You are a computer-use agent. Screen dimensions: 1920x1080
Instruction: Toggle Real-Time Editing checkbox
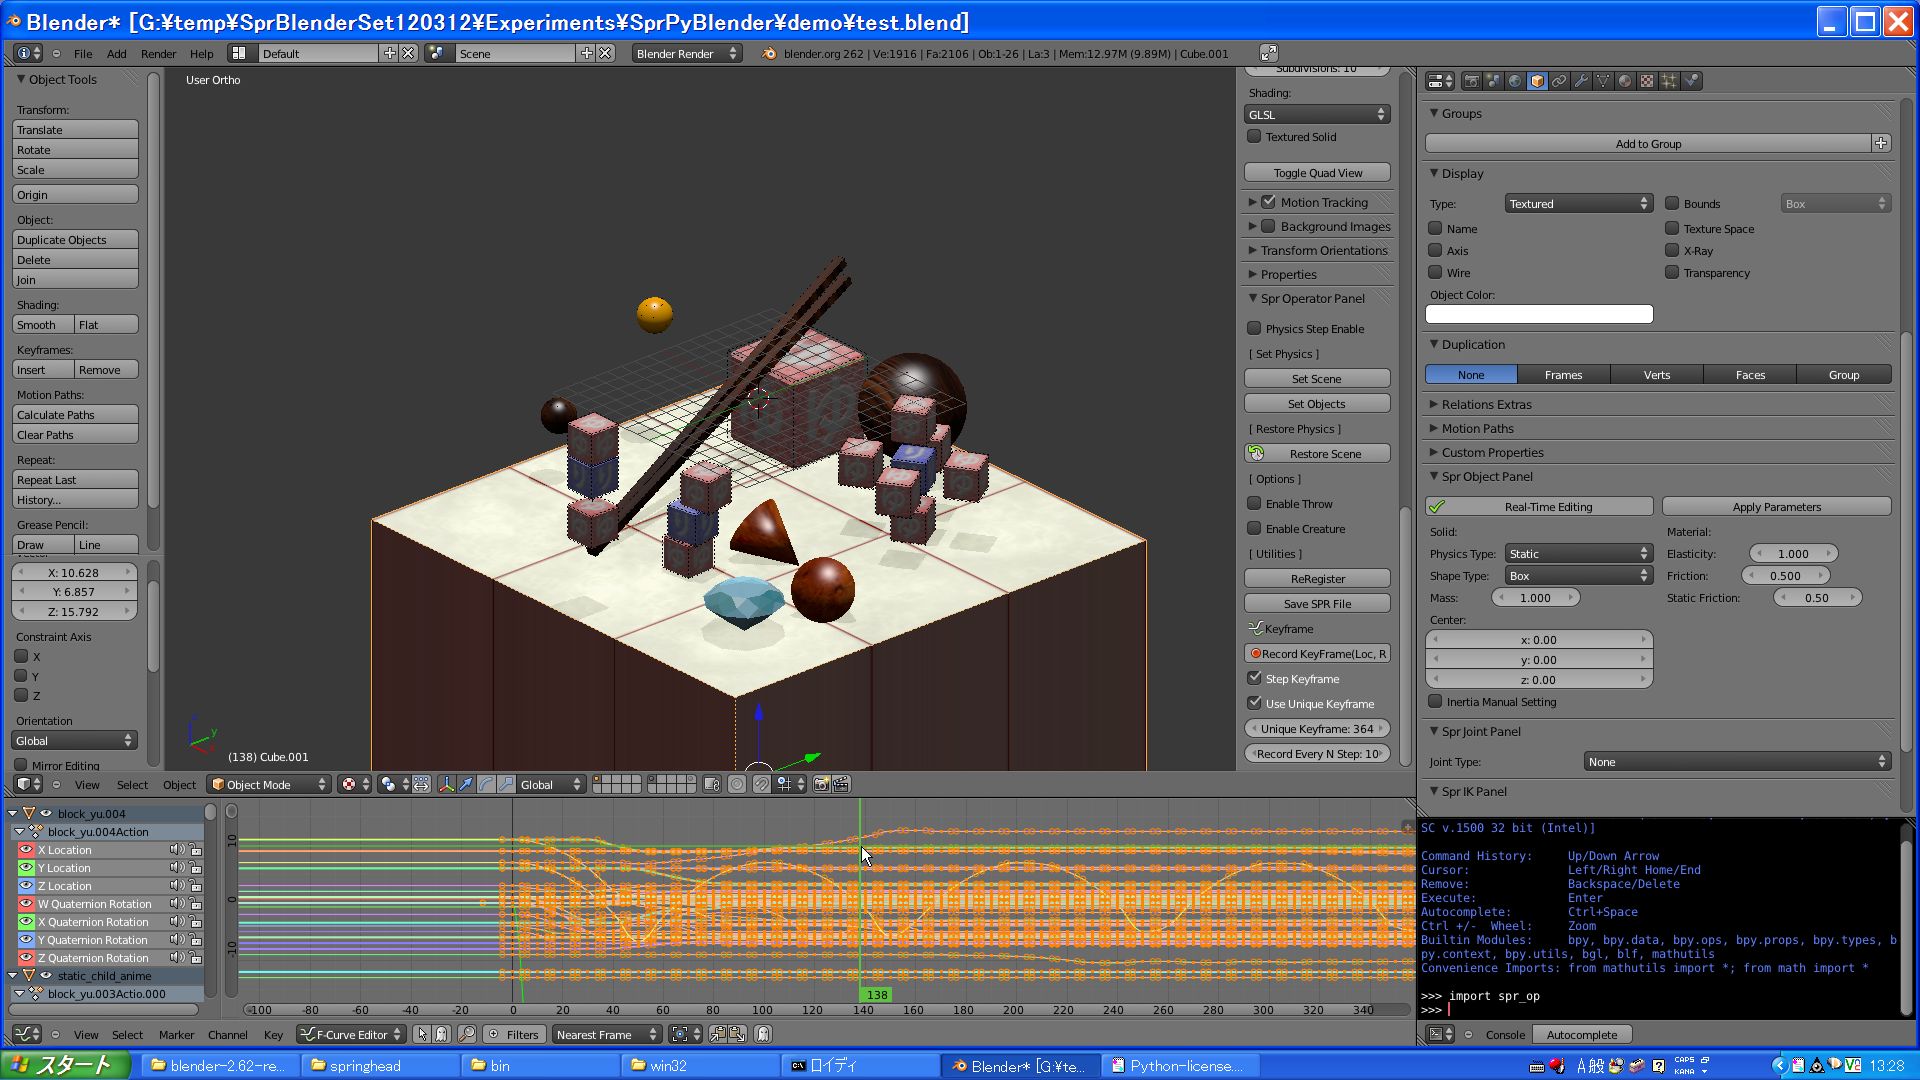click(1439, 506)
